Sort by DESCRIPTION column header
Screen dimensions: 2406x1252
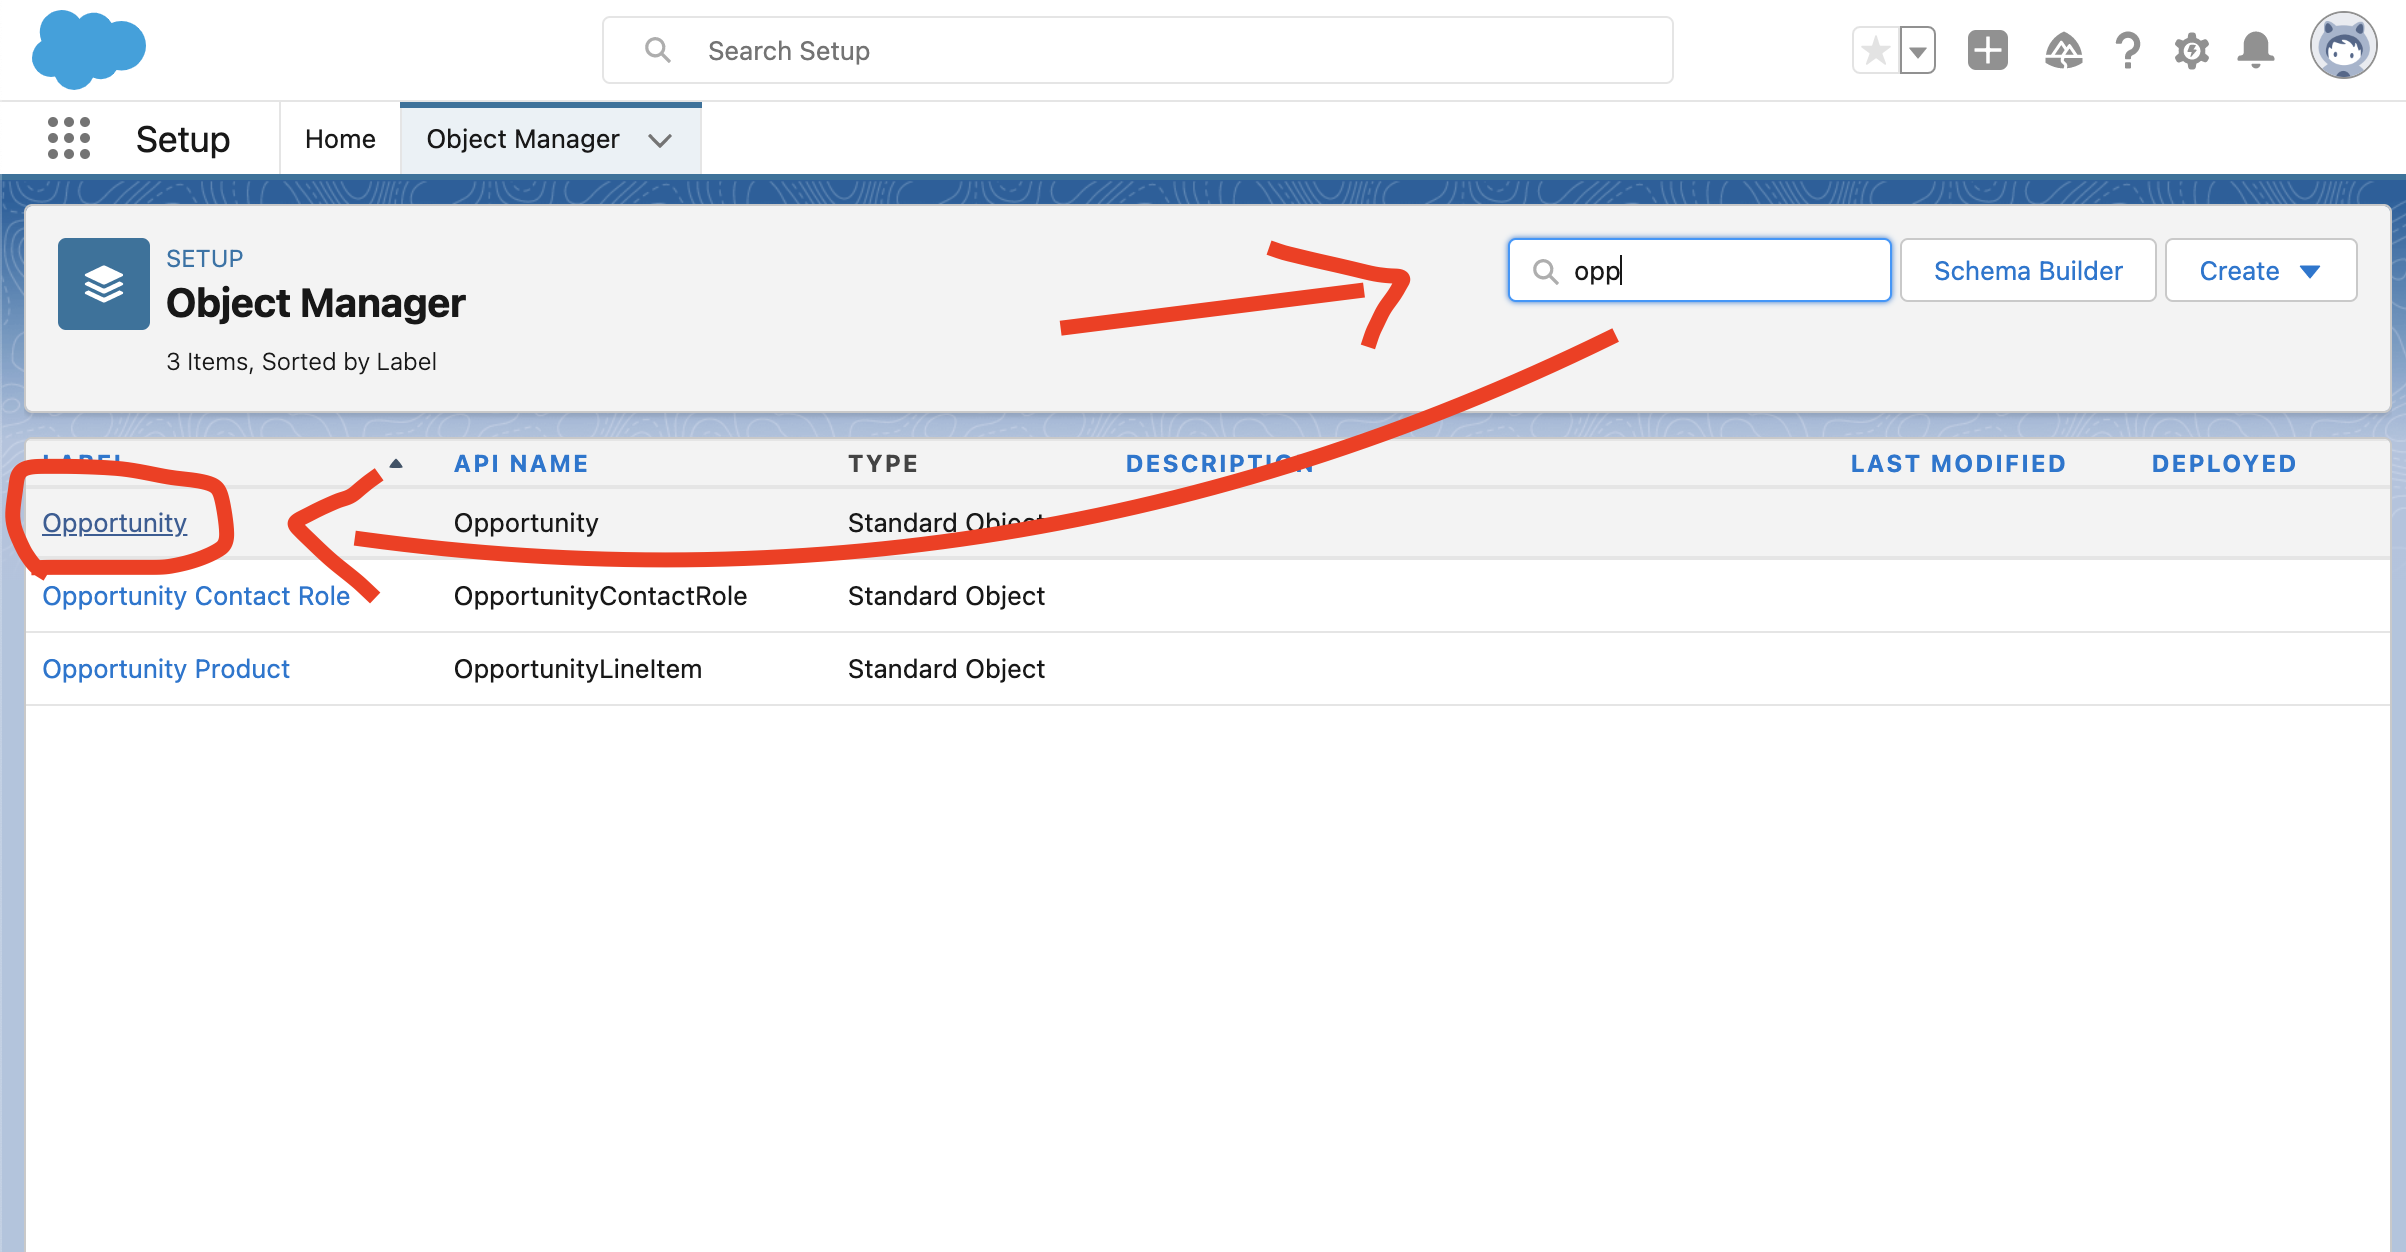(x=1220, y=463)
